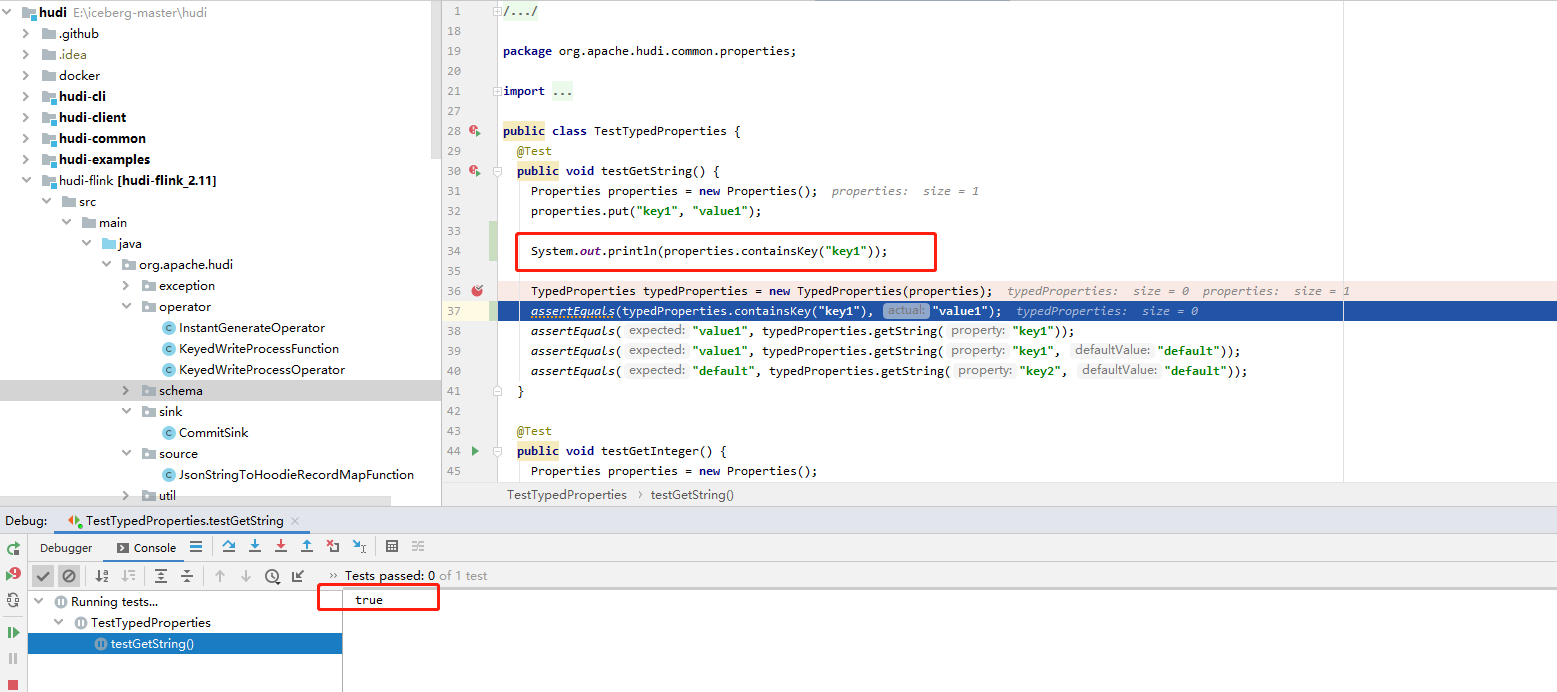Toggle auto-test rerun icon in debug sidebar
The height and width of the screenshot is (692, 1557).
13,600
